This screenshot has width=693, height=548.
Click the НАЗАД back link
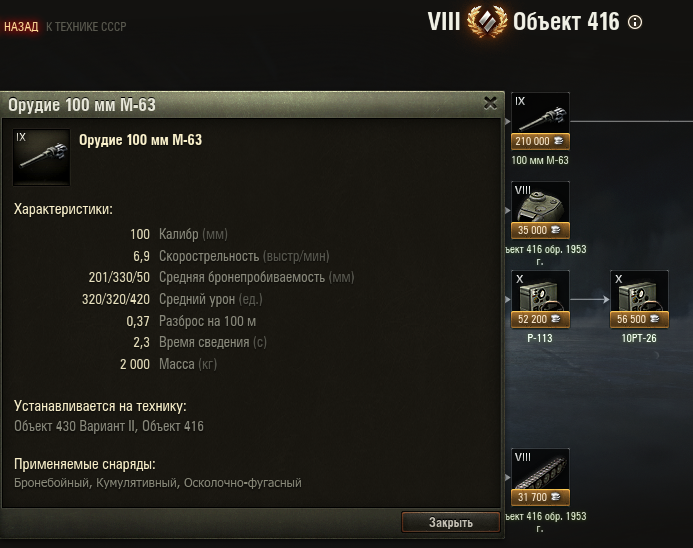click(x=21, y=27)
